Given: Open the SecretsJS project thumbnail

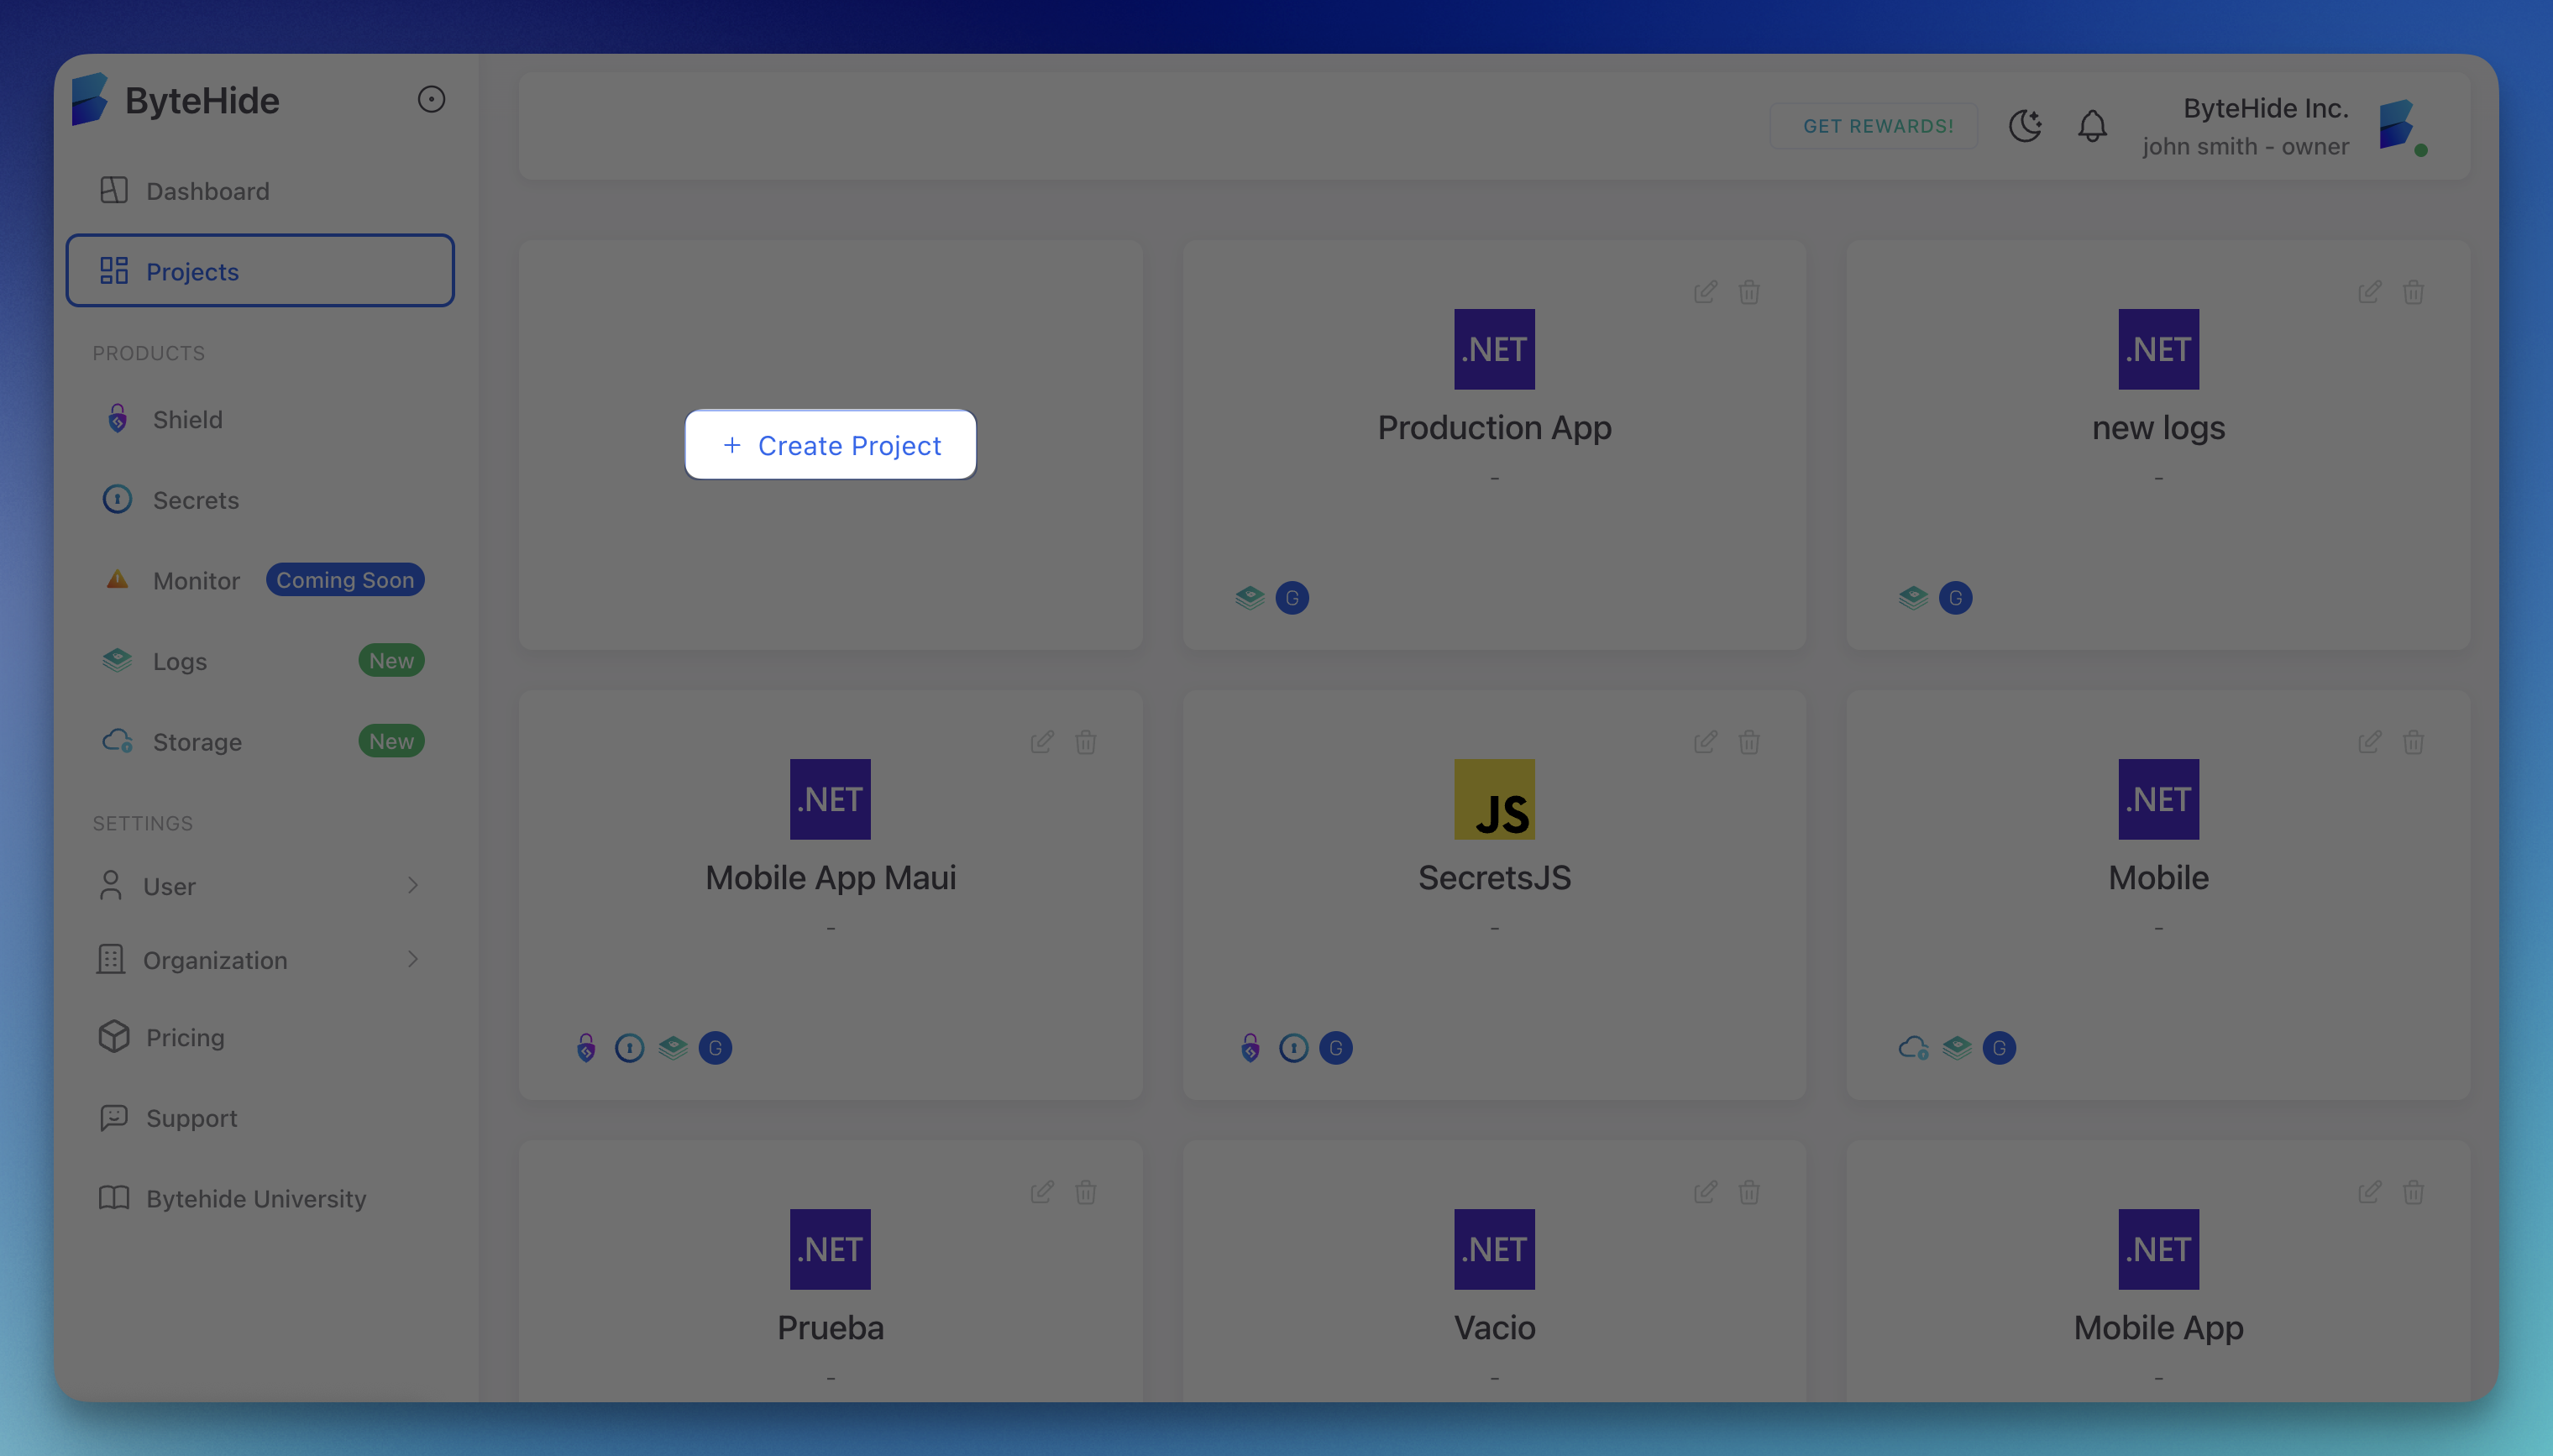Looking at the screenshot, I should [x=1494, y=799].
